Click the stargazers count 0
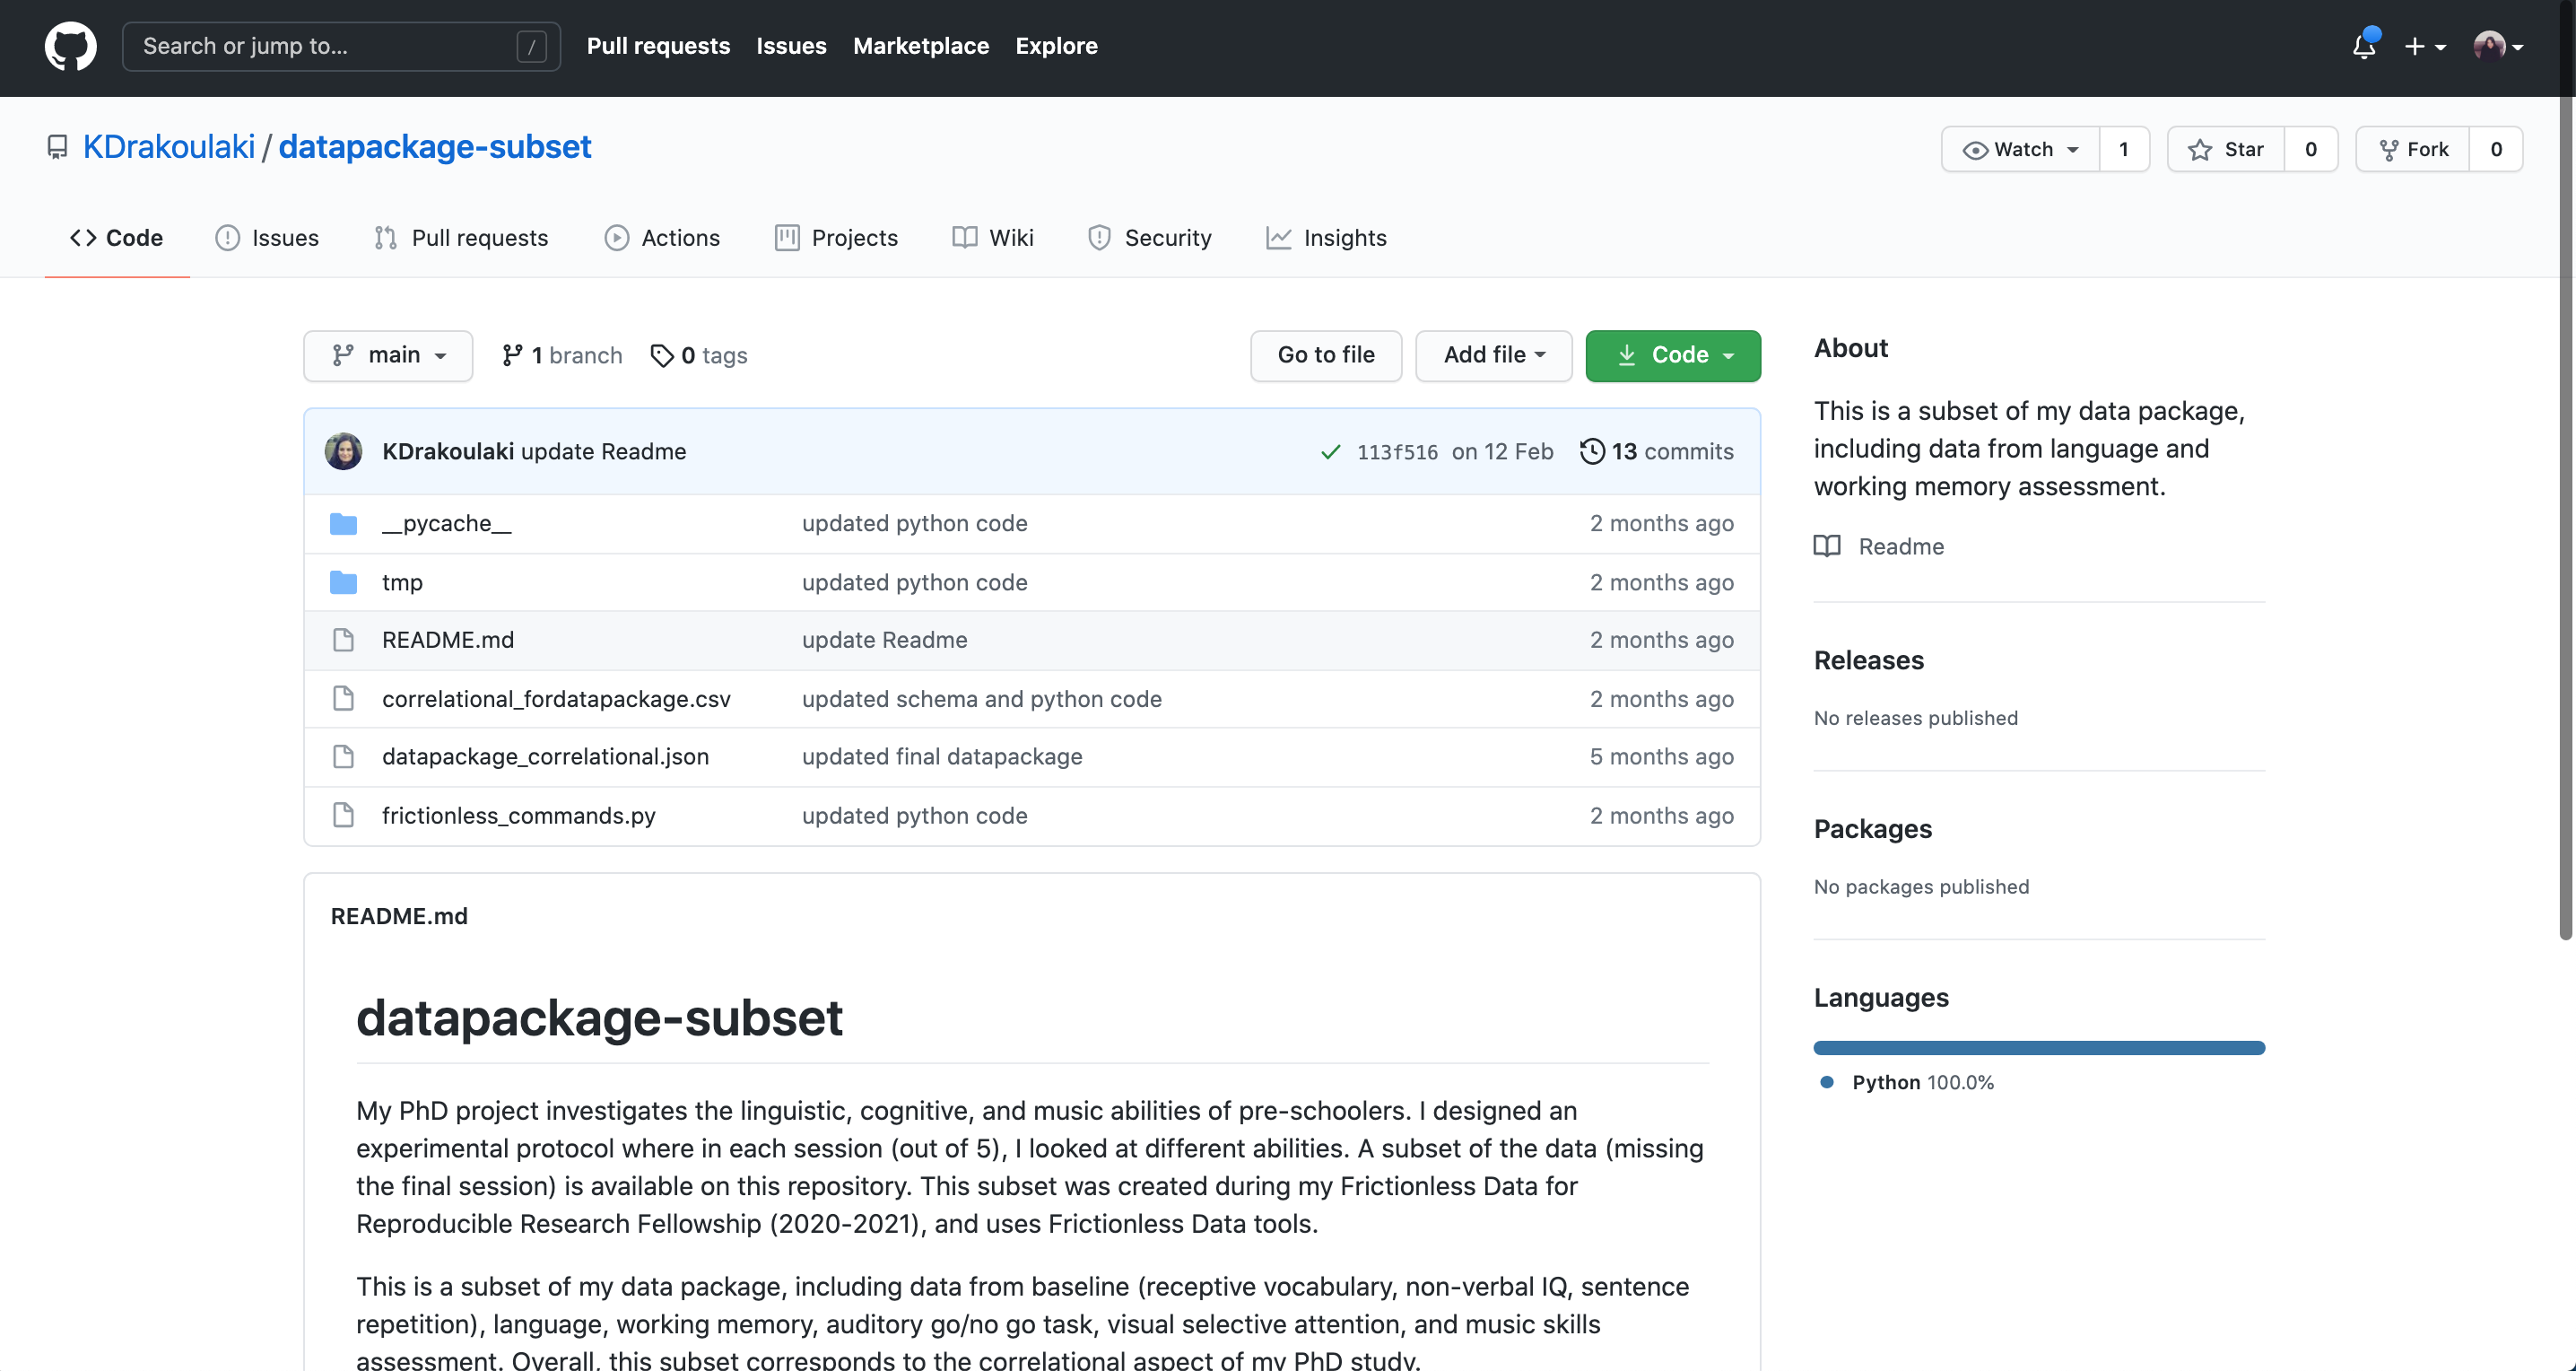The height and width of the screenshot is (1371, 2576). [x=2311, y=149]
